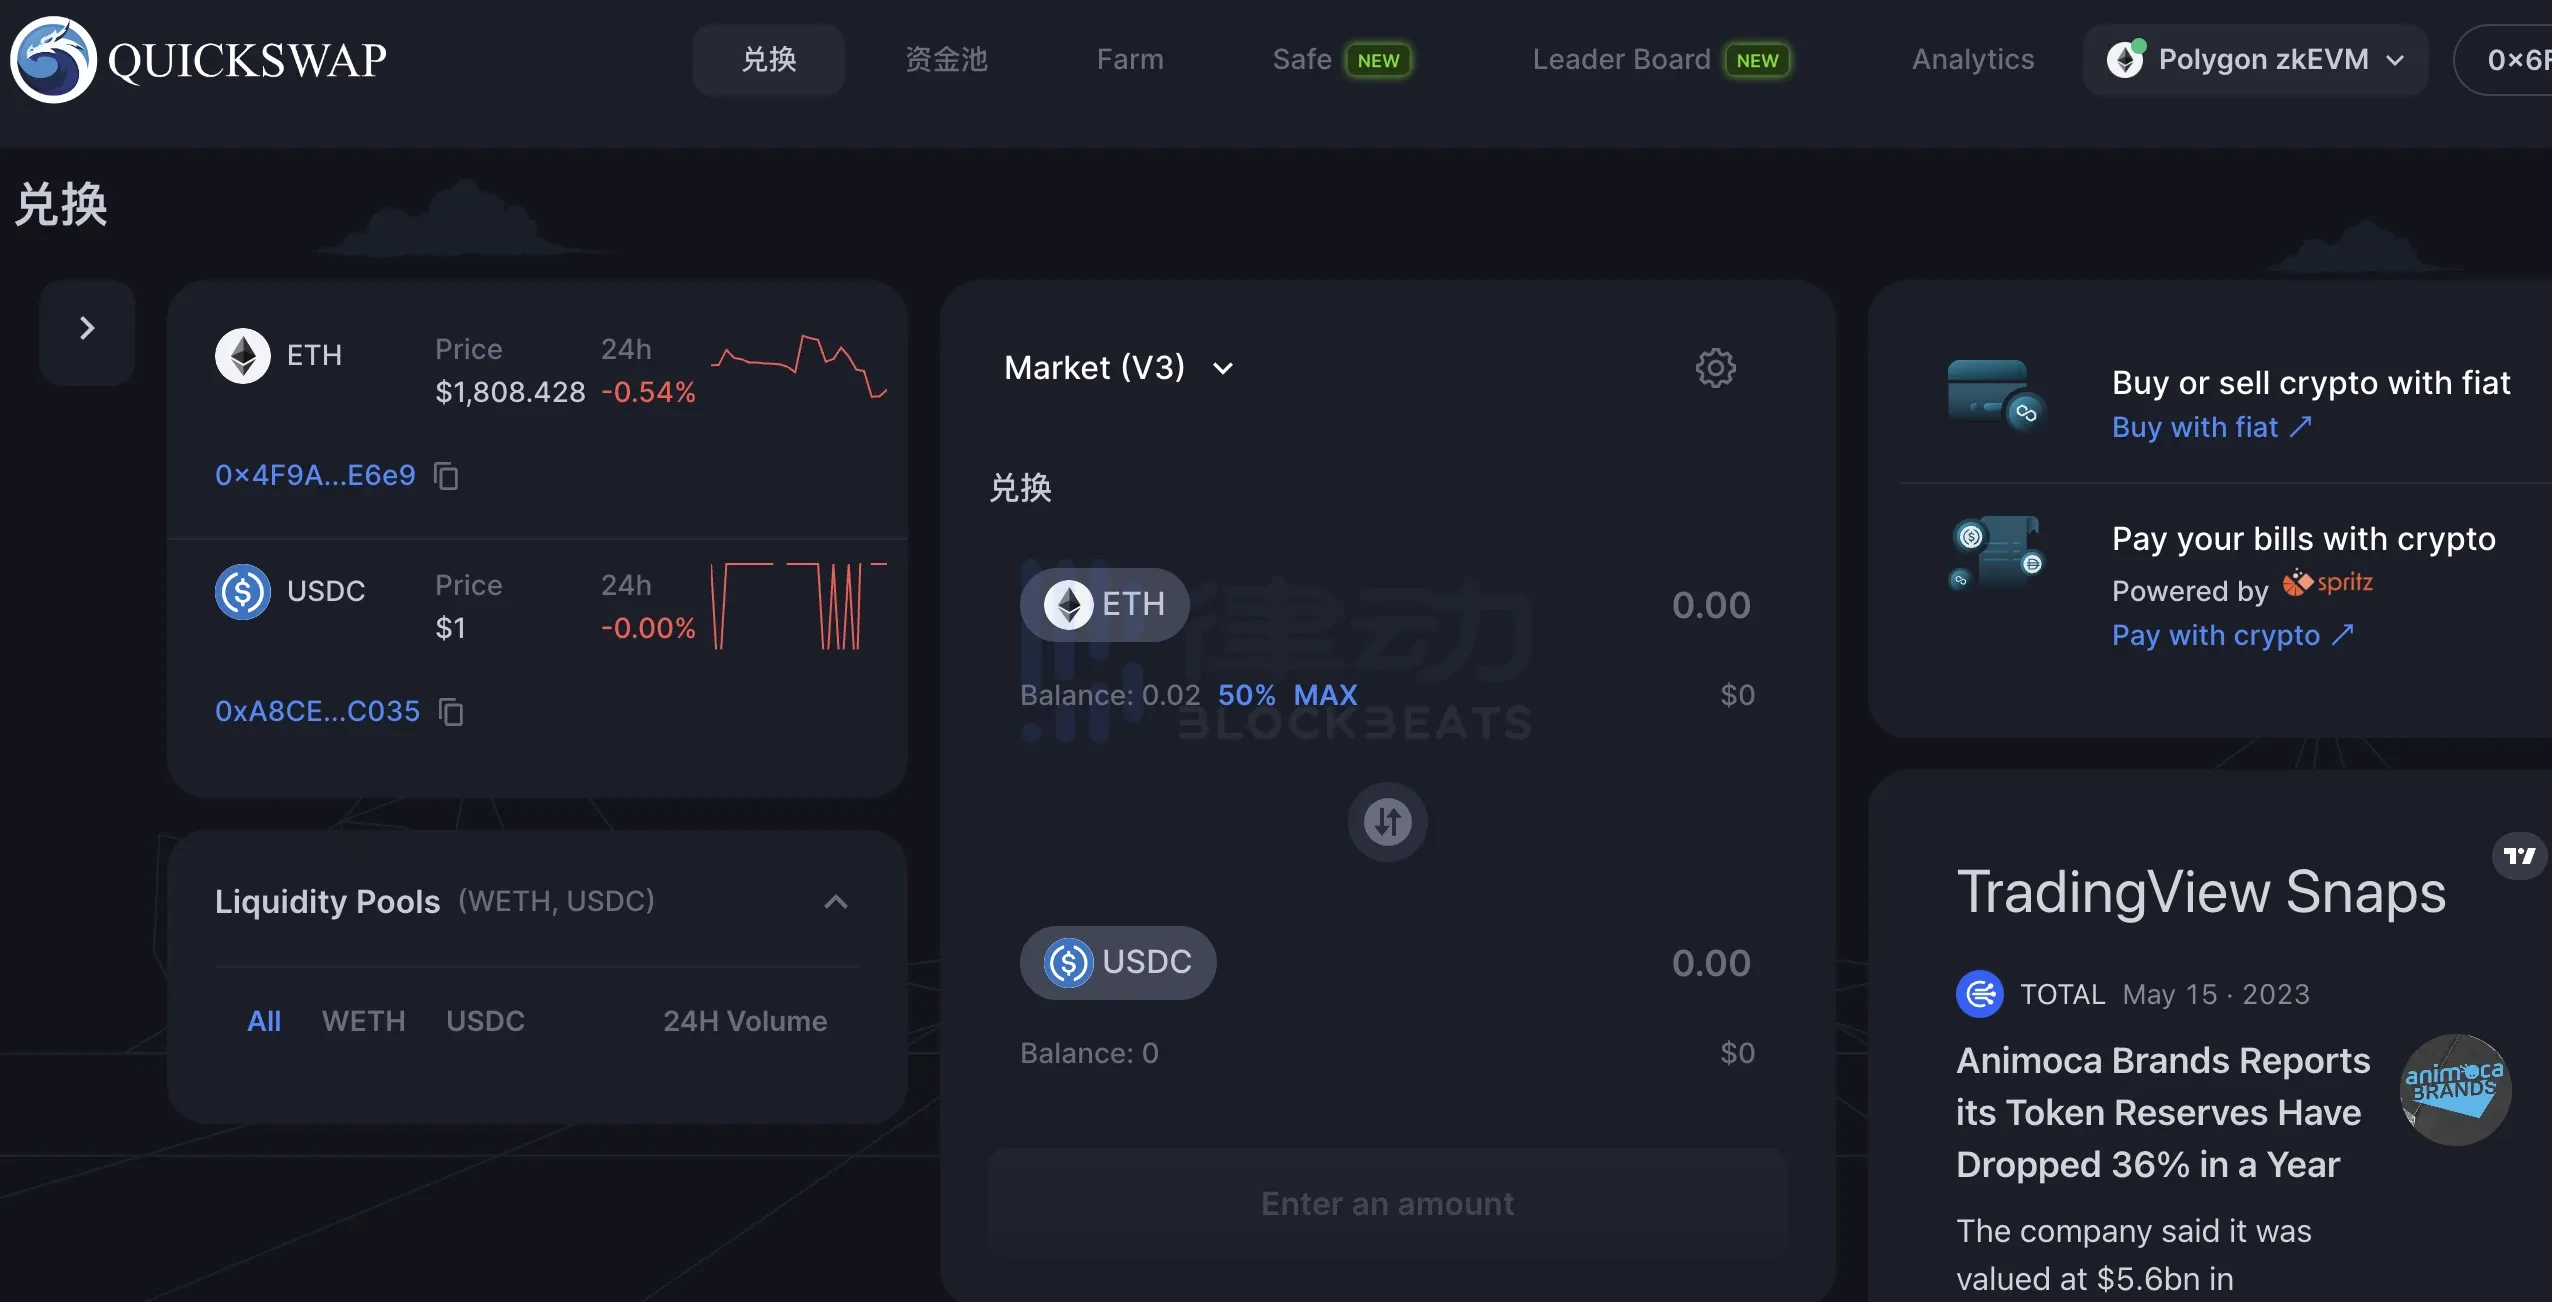Toggle MAX ETH balance option
The width and height of the screenshot is (2552, 1302).
point(1327,694)
